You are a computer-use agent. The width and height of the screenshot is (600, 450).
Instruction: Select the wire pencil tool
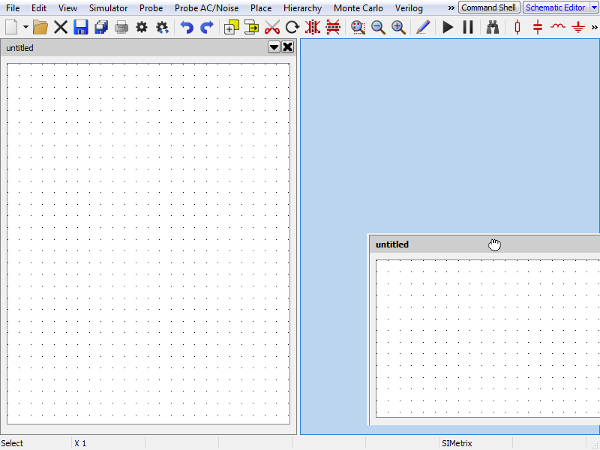(x=422, y=28)
